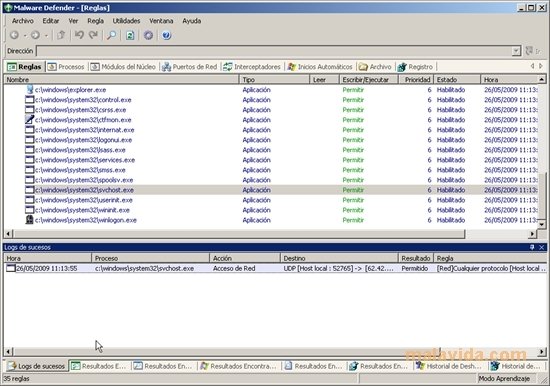This screenshot has height=386, width=550.
Task: Select rule c:\windows\system32\csrss.exe
Action: click(x=81, y=110)
